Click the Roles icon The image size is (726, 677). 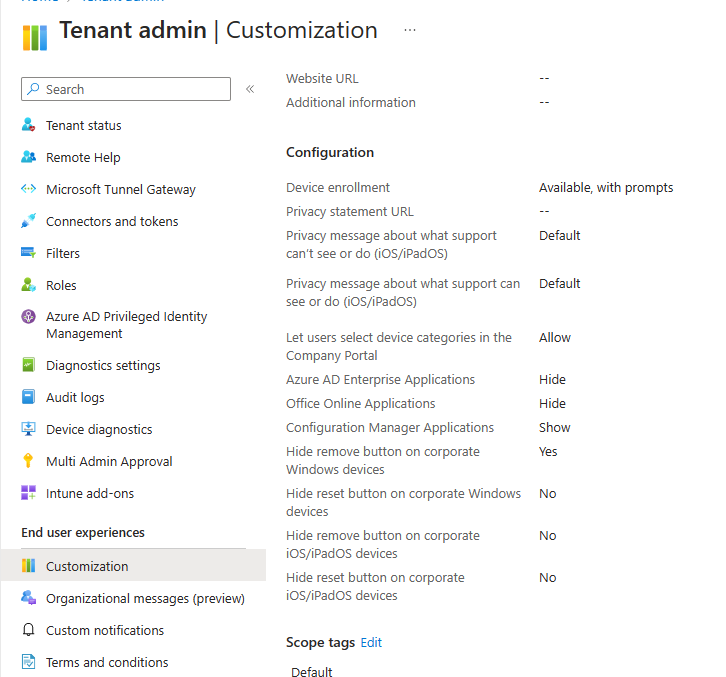(x=28, y=285)
